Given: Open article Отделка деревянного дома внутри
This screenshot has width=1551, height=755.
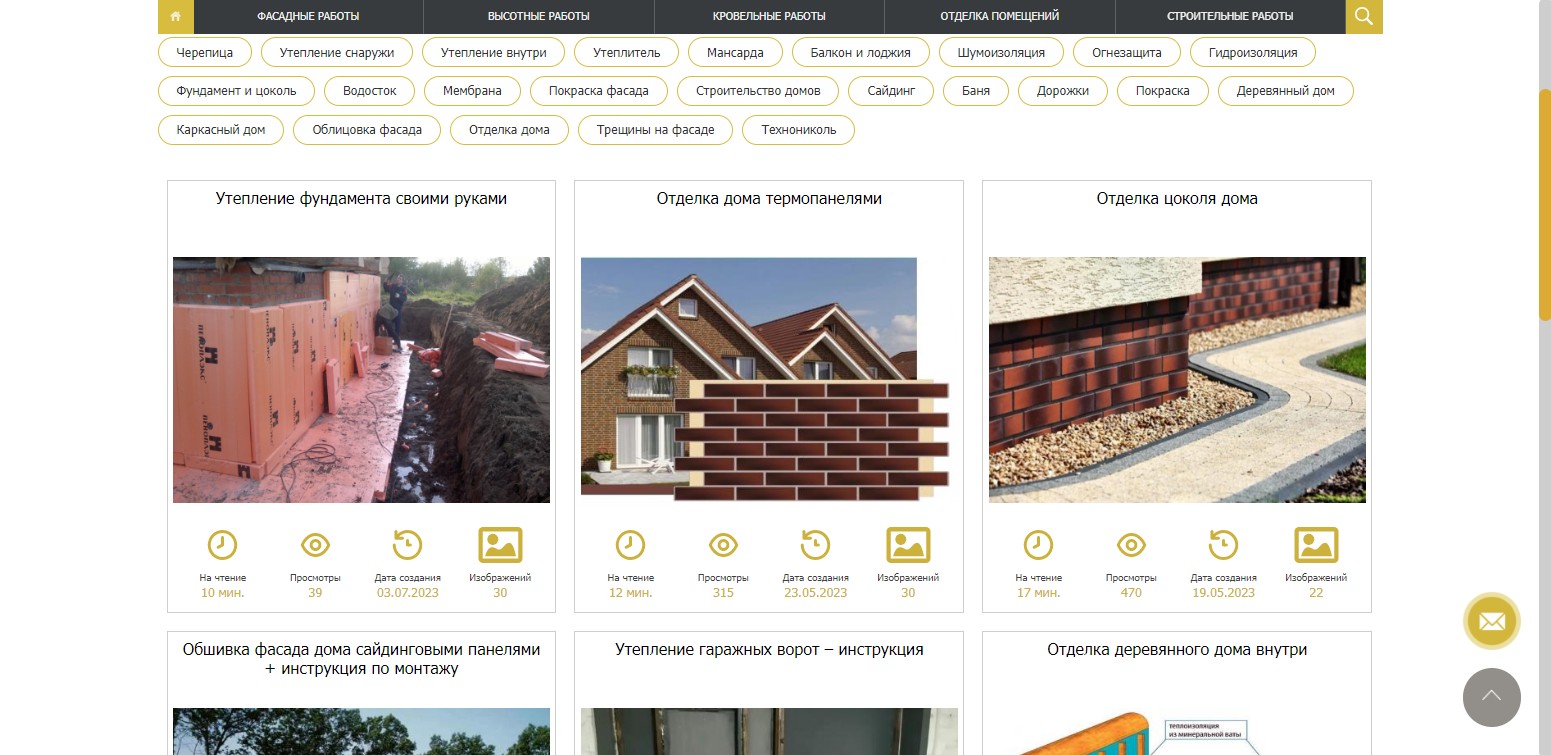Looking at the screenshot, I should pyautogui.click(x=1177, y=650).
